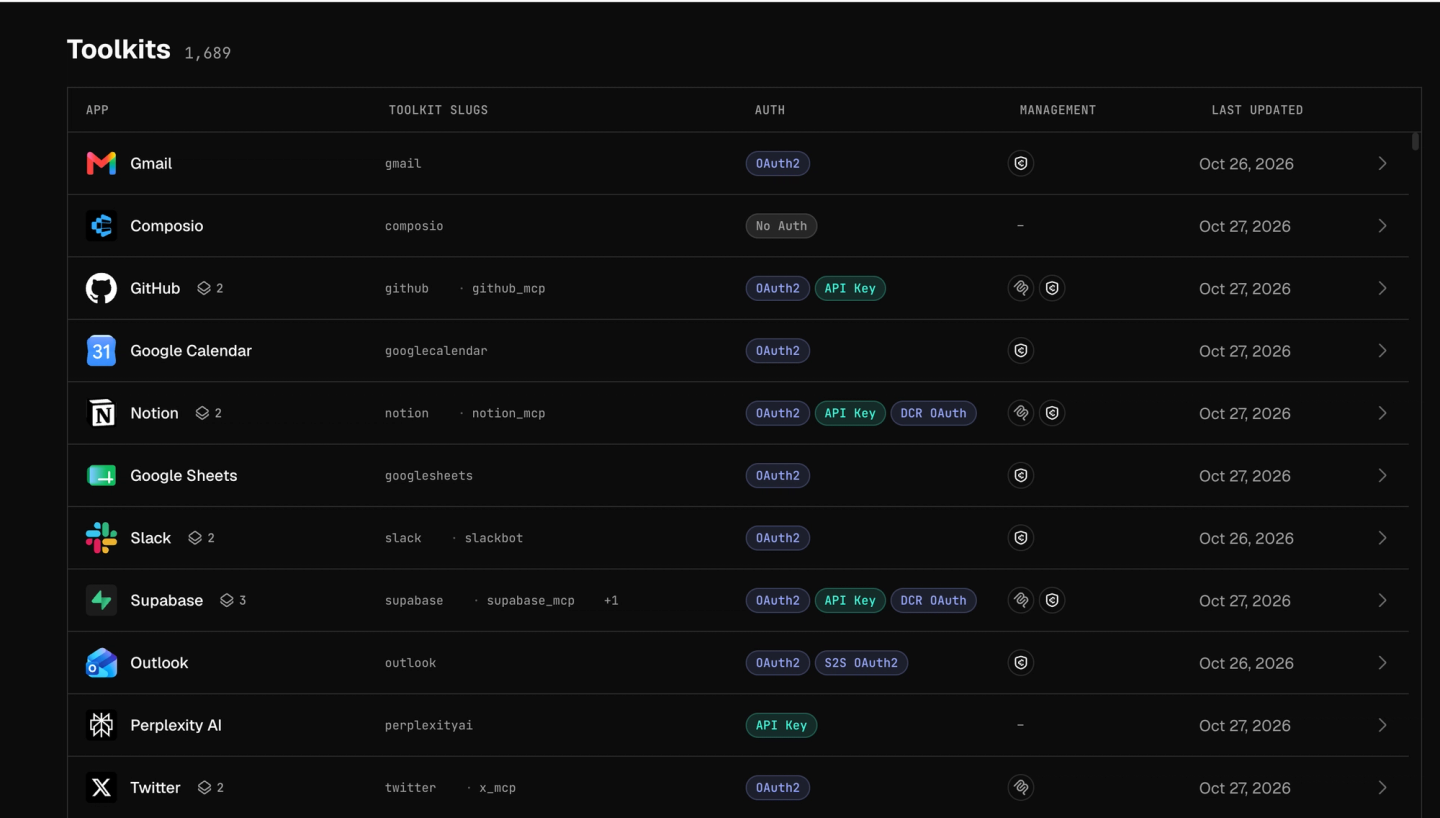Click the layers icon next to Twitter
Screen dimensions: 1440x818
point(204,788)
